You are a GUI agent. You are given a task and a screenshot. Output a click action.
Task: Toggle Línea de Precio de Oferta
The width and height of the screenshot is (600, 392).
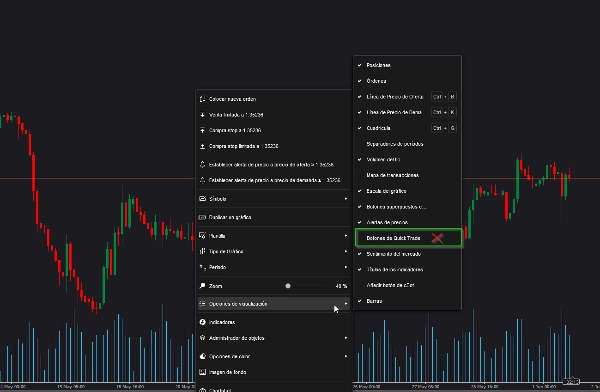[408, 97]
